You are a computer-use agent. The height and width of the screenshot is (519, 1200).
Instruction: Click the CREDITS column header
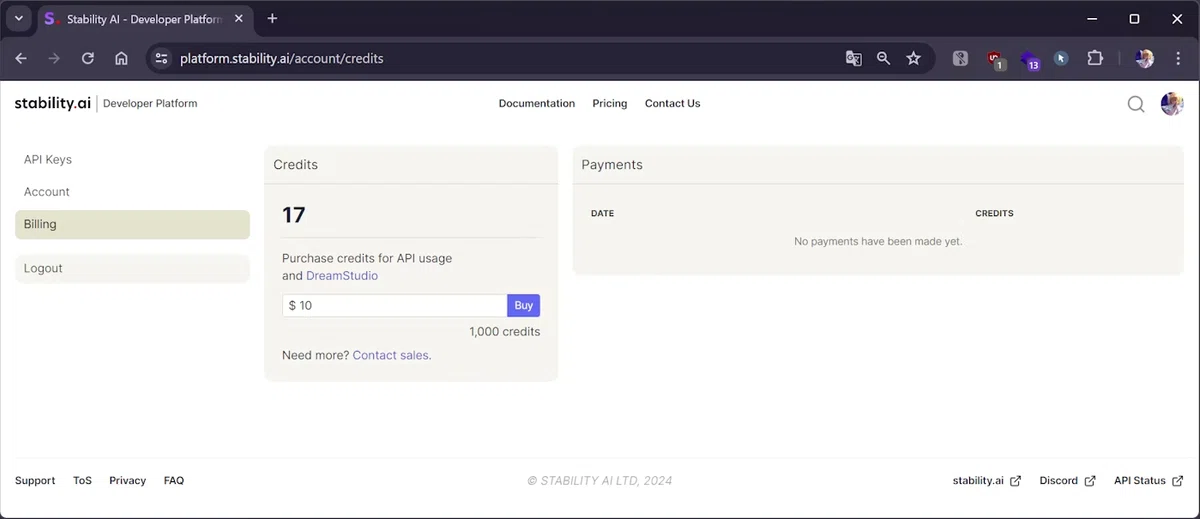click(994, 214)
